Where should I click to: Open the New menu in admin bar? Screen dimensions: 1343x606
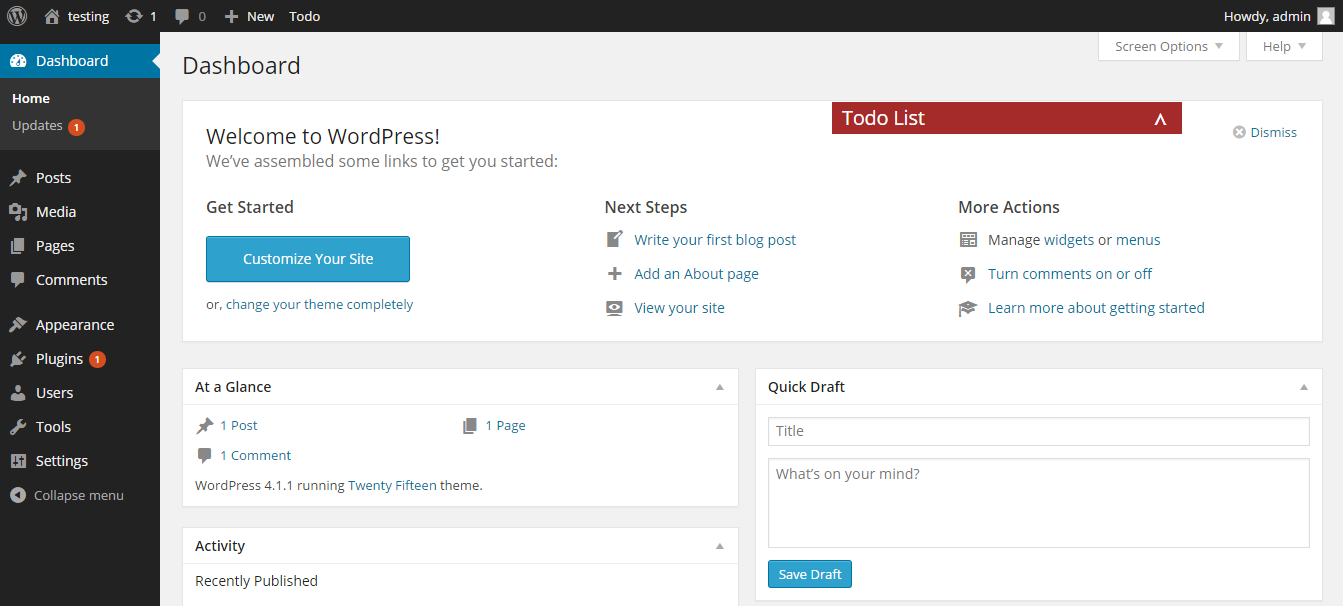[x=249, y=16]
